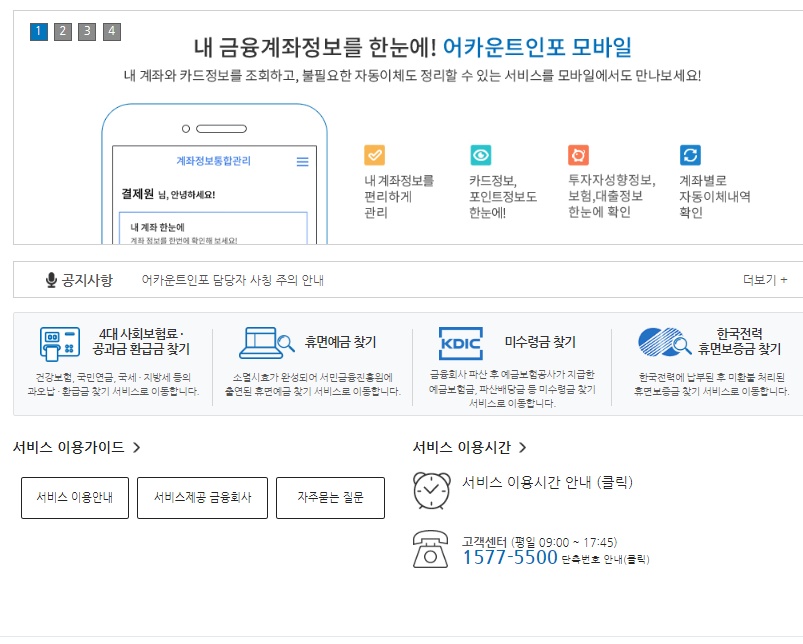Click 투자자성향정보, 보험,대출정보 text
803x644 pixels.
(611, 196)
